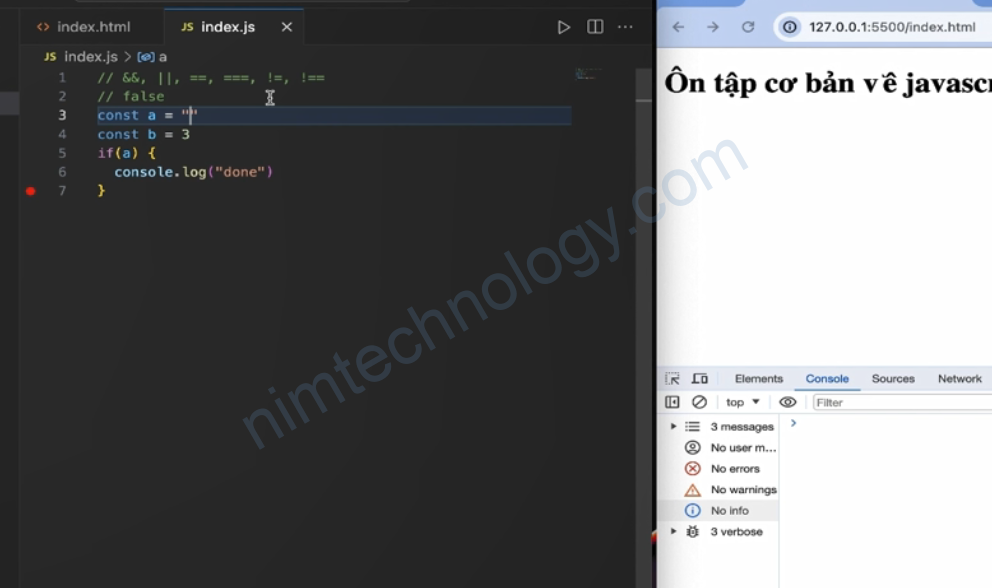Image resolution: width=992 pixels, height=588 pixels.
Task: Select the 'No errors' console filter
Action: tap(734, 469)
